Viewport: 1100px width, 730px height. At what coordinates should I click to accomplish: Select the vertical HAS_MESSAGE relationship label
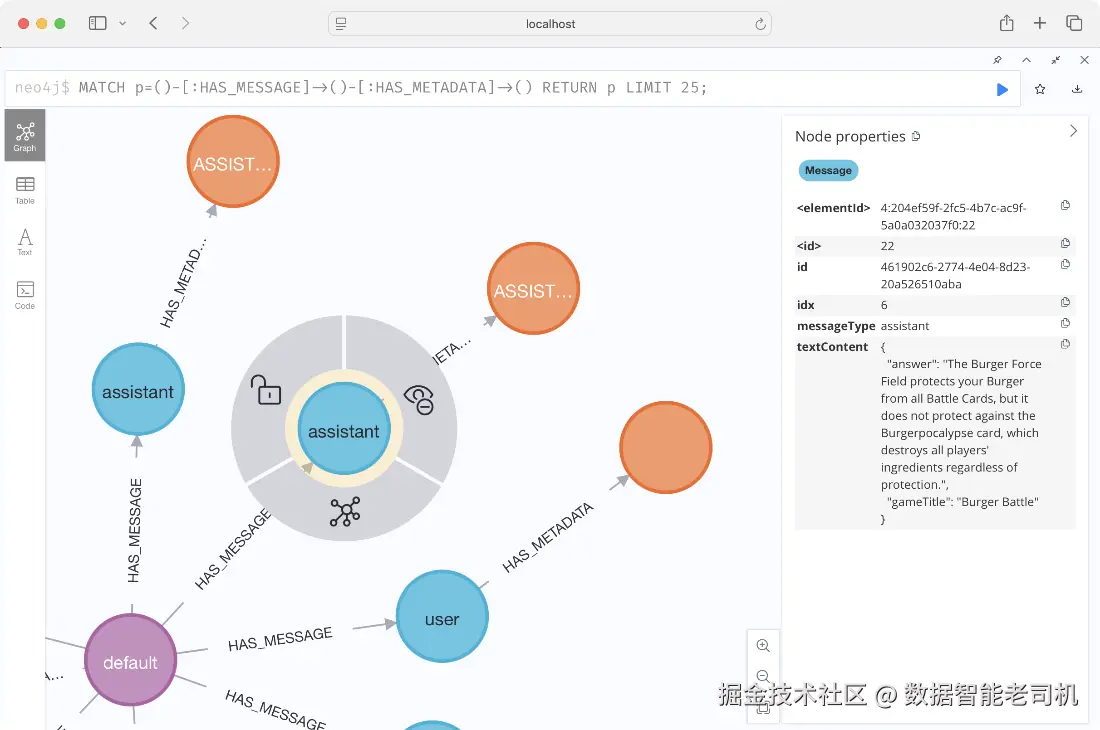tap(135, 530)
